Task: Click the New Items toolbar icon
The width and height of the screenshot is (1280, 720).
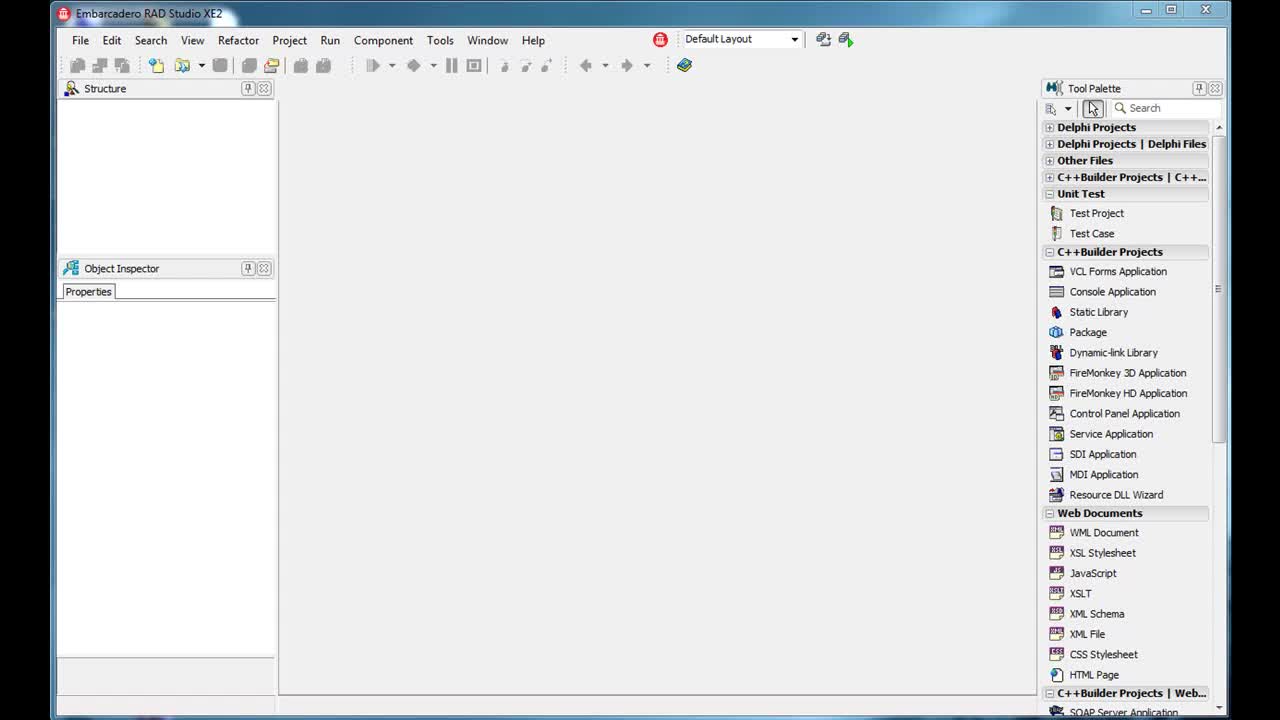Action: (x=156, y=65)
